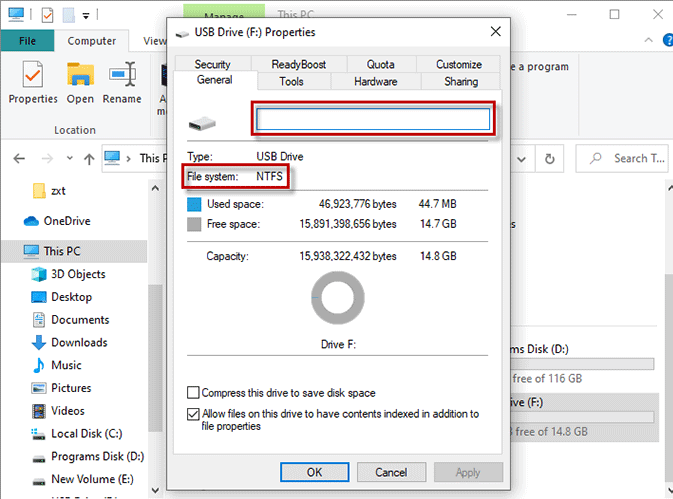Go up one folder level arrow

(x=89, y=159)
